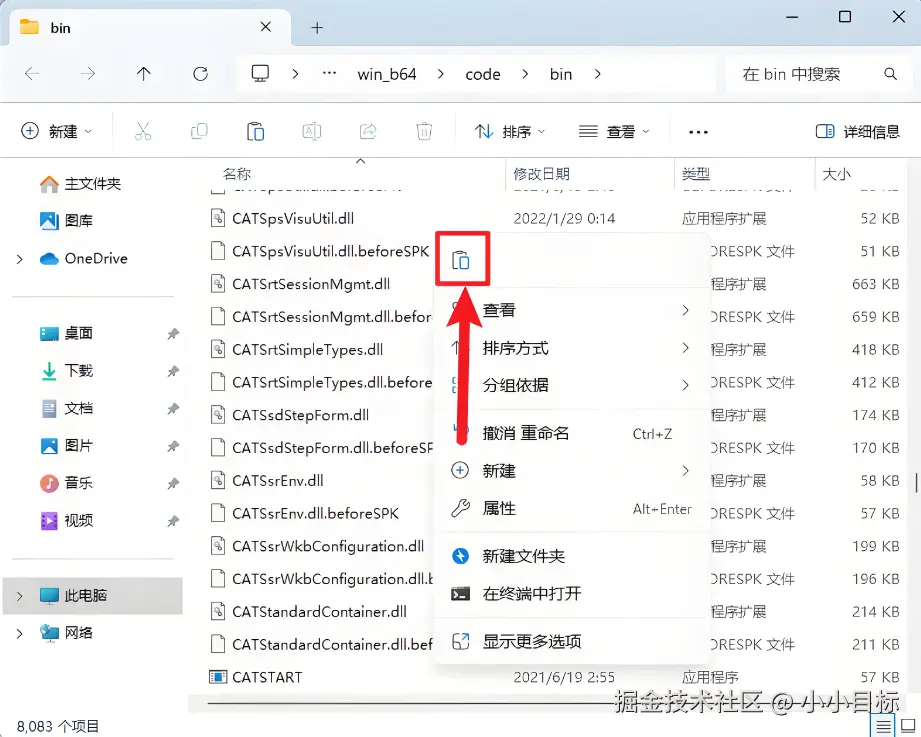921x737 pixels.
Task: Open Videos 视频 in sidebar
Action: (66, 520)
